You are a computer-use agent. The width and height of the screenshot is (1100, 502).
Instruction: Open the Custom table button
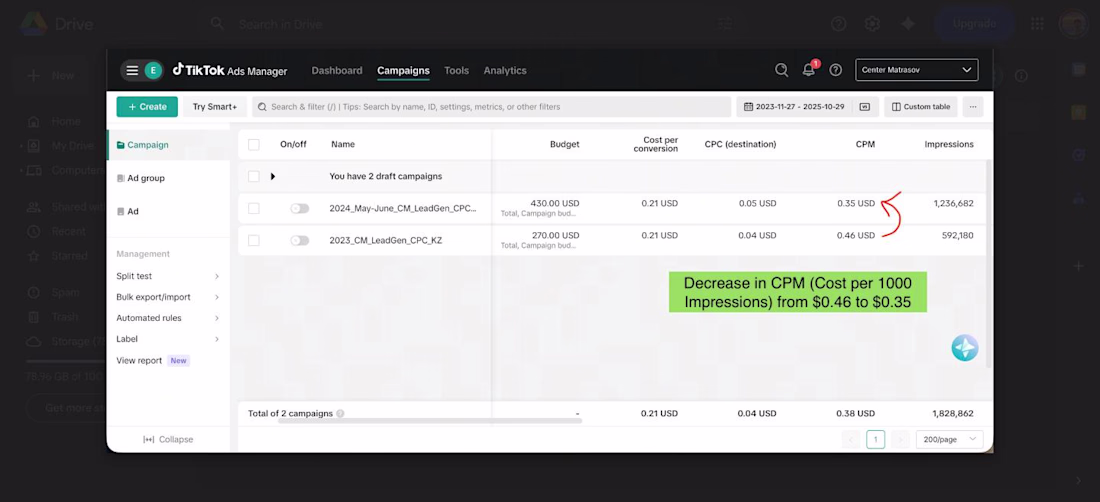pyautogui.click(x=920, y=107)
